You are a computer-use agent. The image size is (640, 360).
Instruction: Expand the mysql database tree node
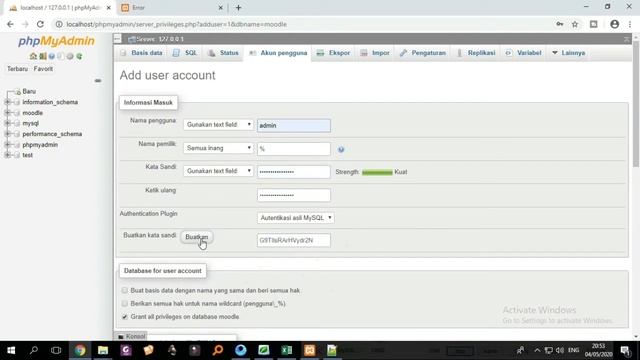pos(7,123)
